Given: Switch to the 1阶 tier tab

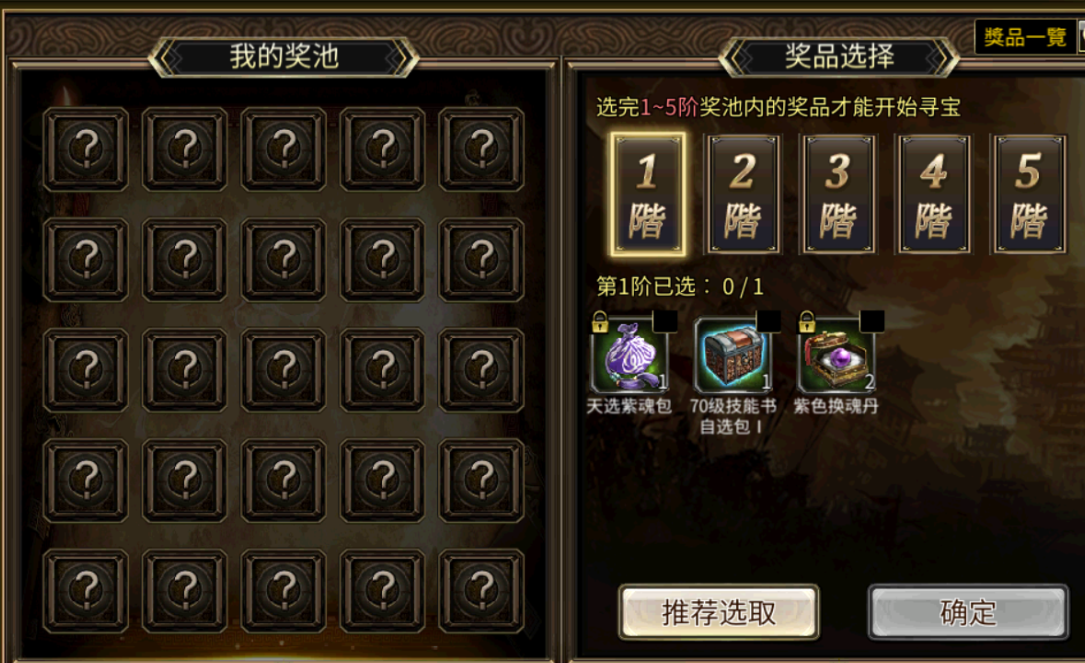Looking at the screenshot, I should pos(648,194).
